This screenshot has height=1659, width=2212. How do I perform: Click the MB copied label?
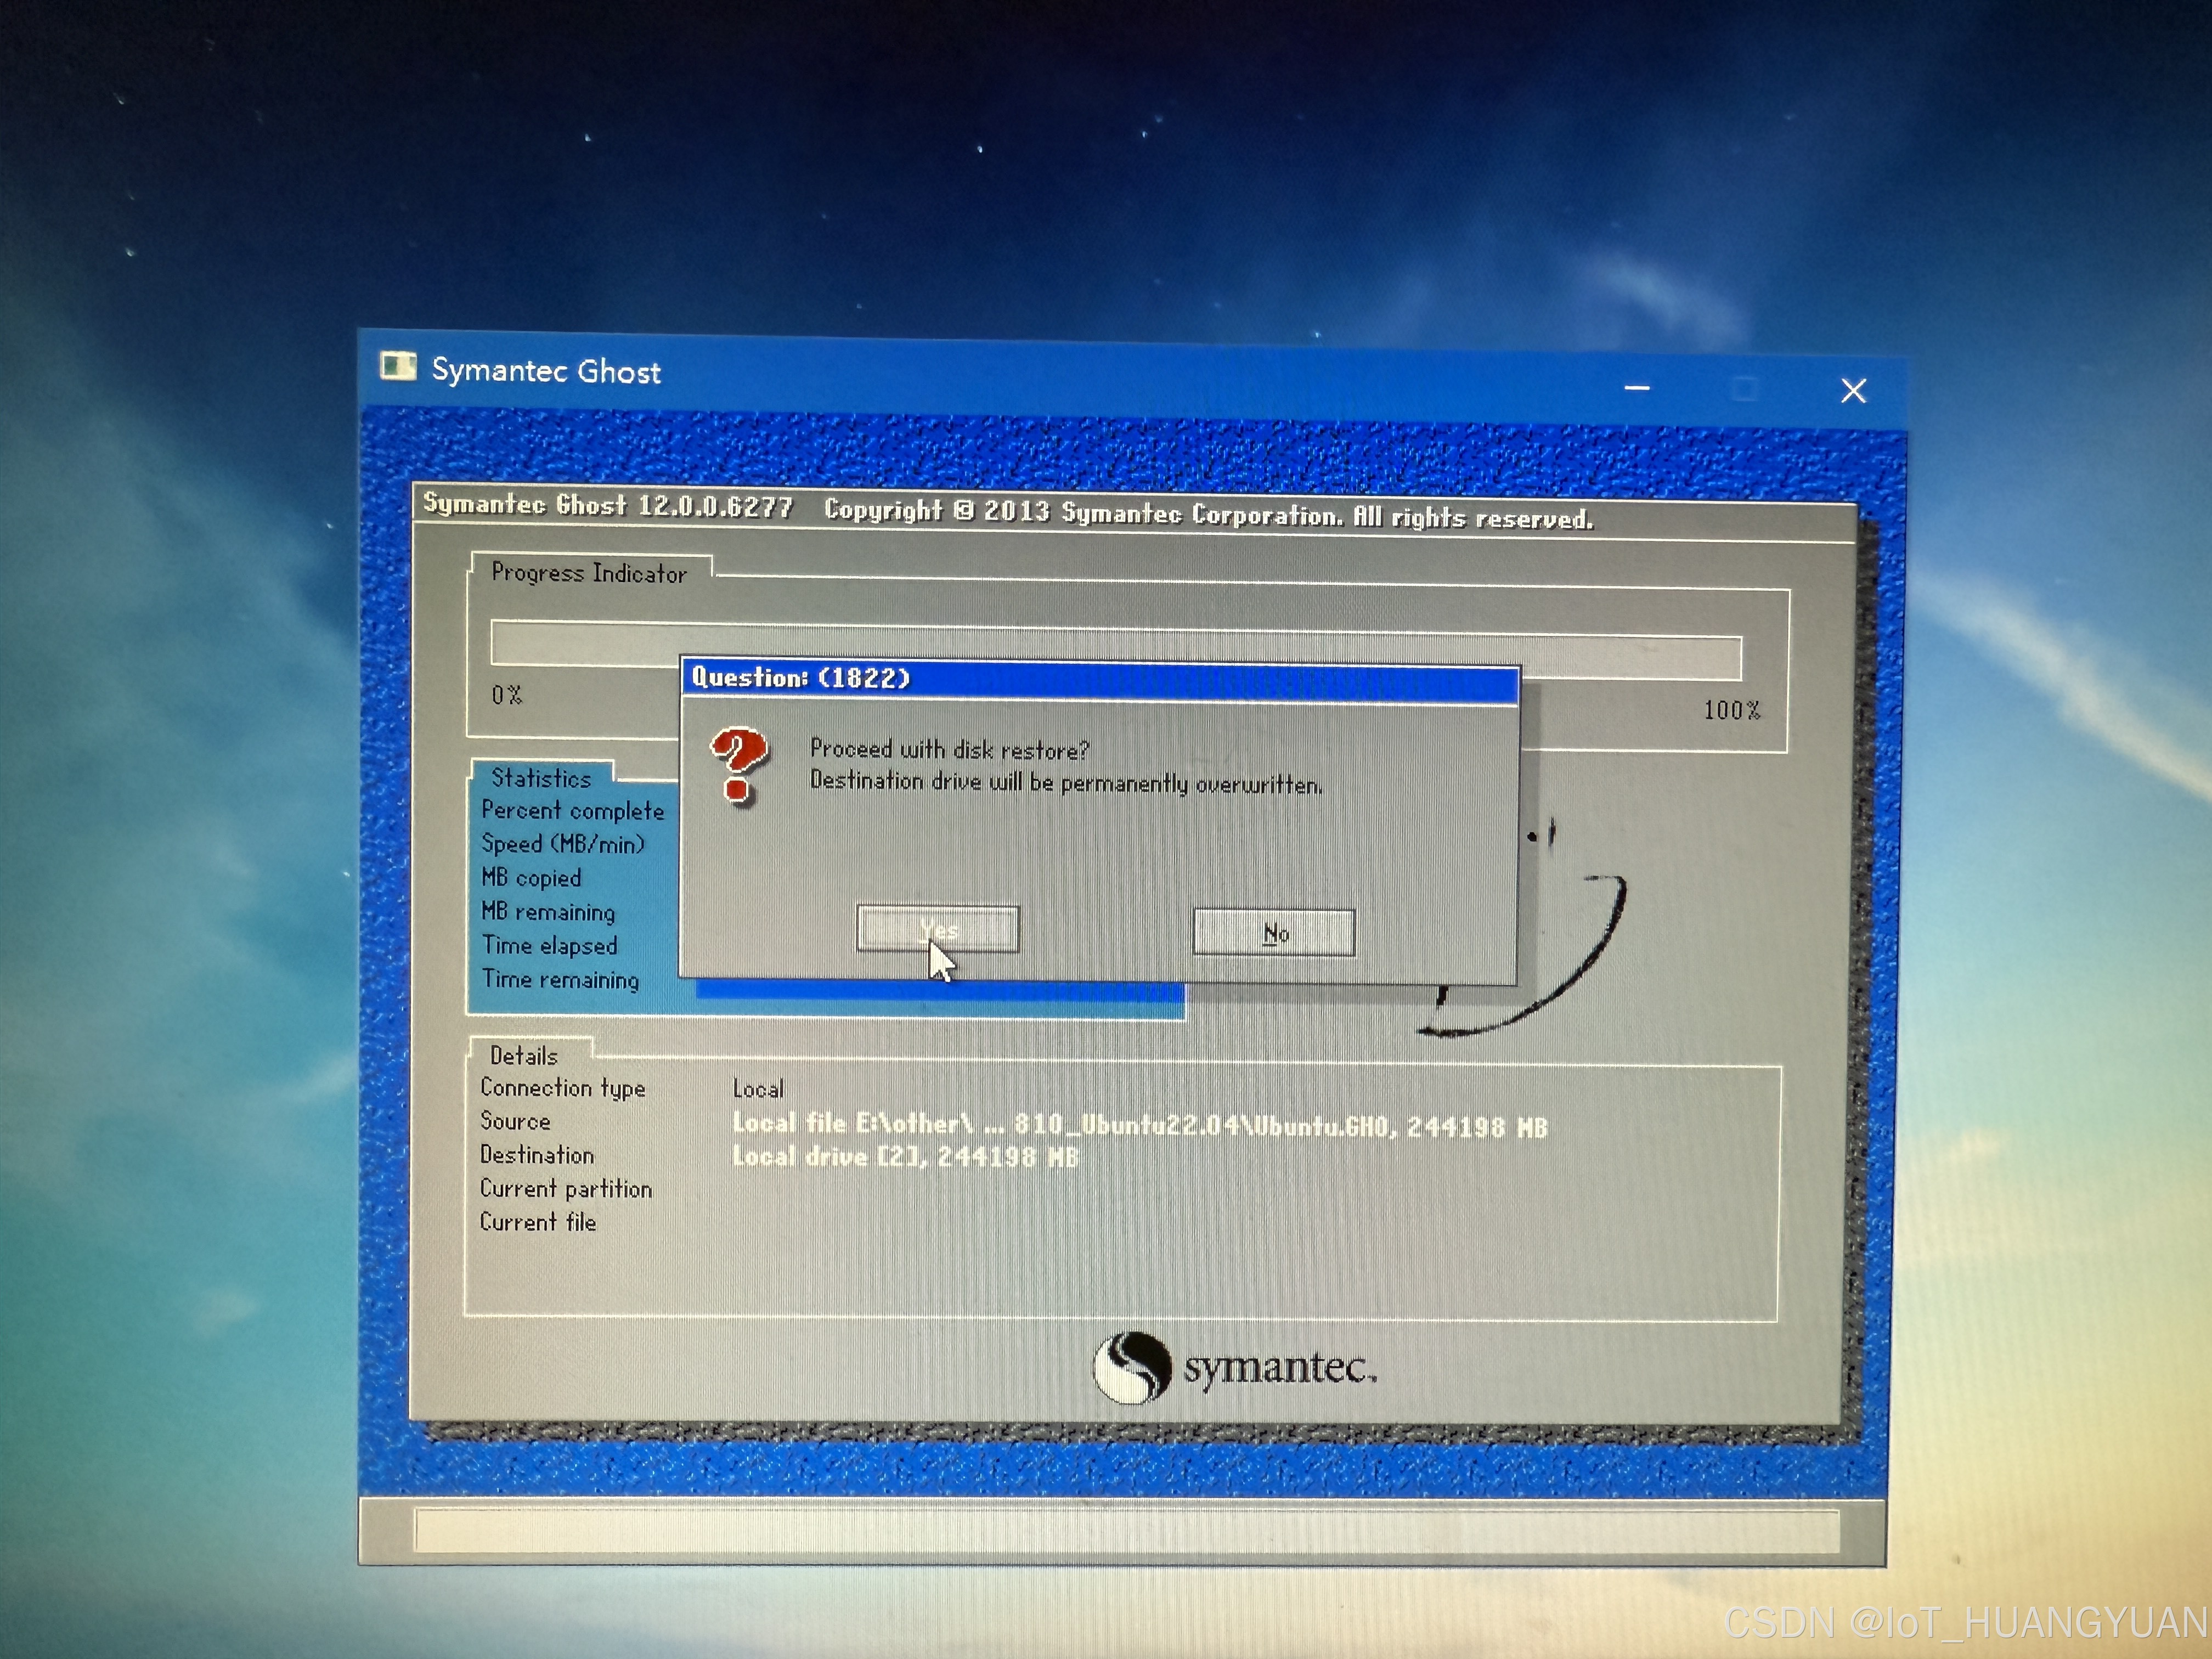[x=531, y=878]
